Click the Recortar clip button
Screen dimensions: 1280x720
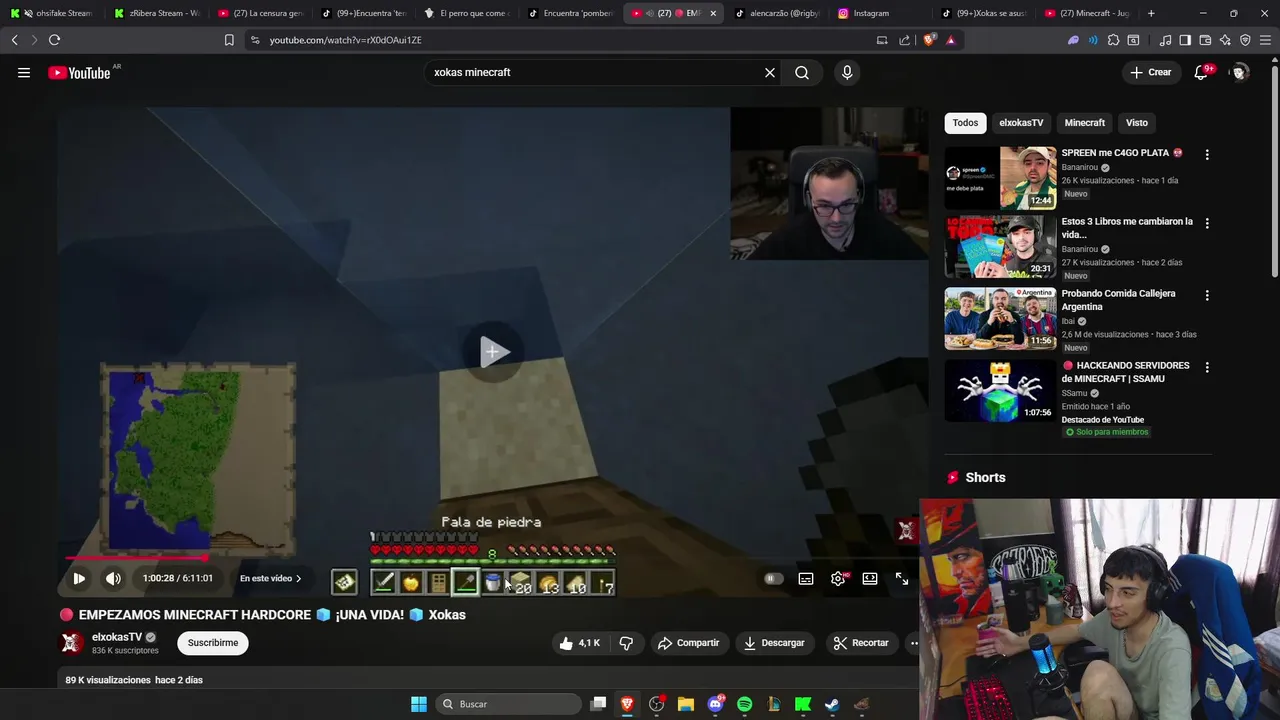point(861,643)
